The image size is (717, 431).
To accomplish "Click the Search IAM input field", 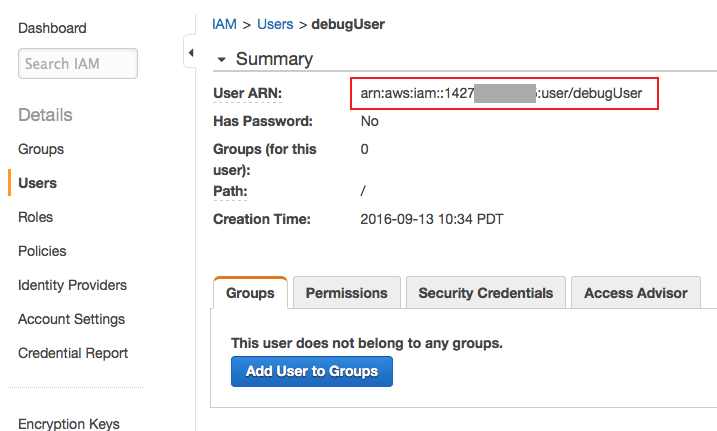I will click(x=78, y=64).
